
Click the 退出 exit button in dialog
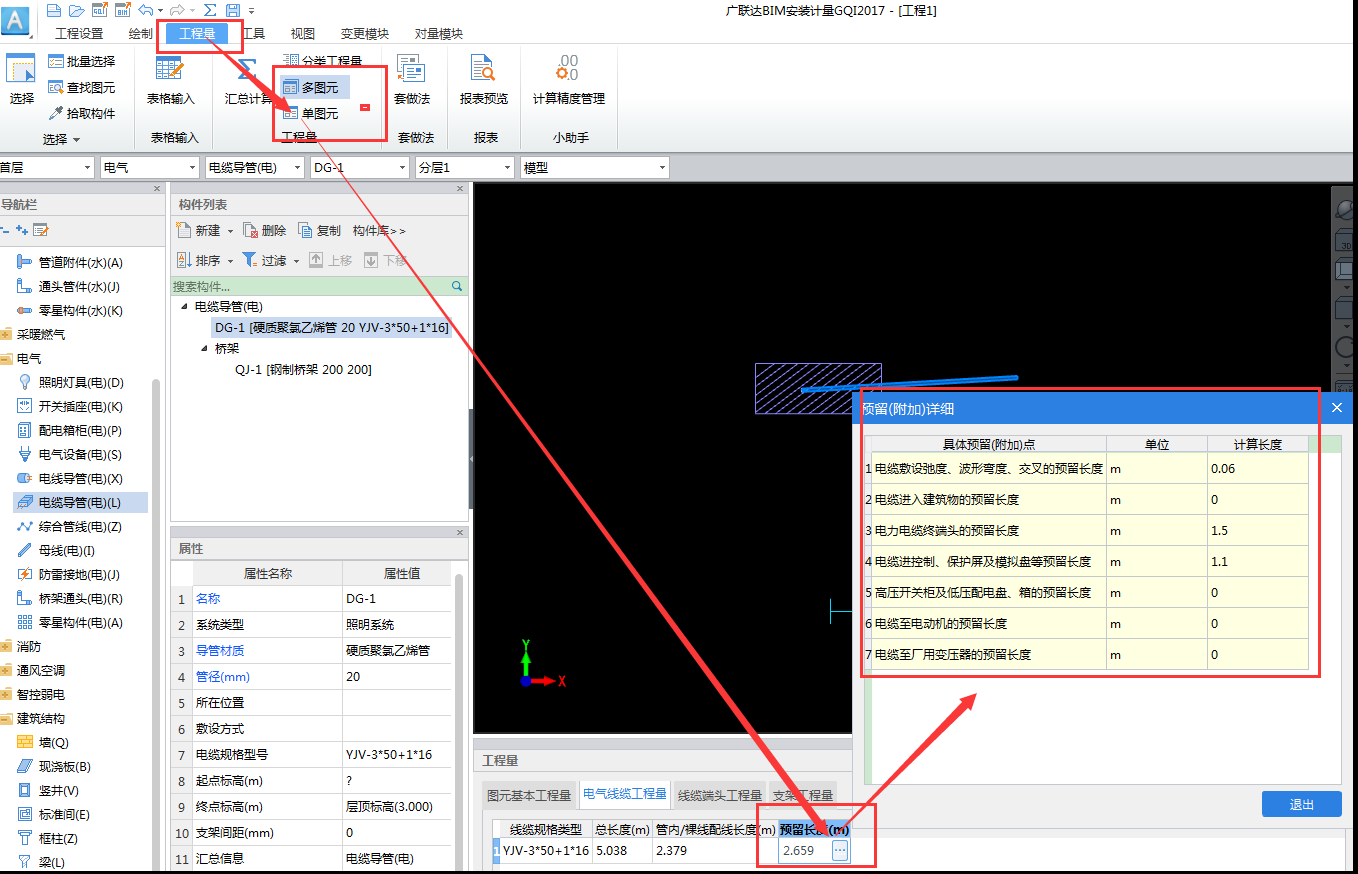click(1301, 804)
